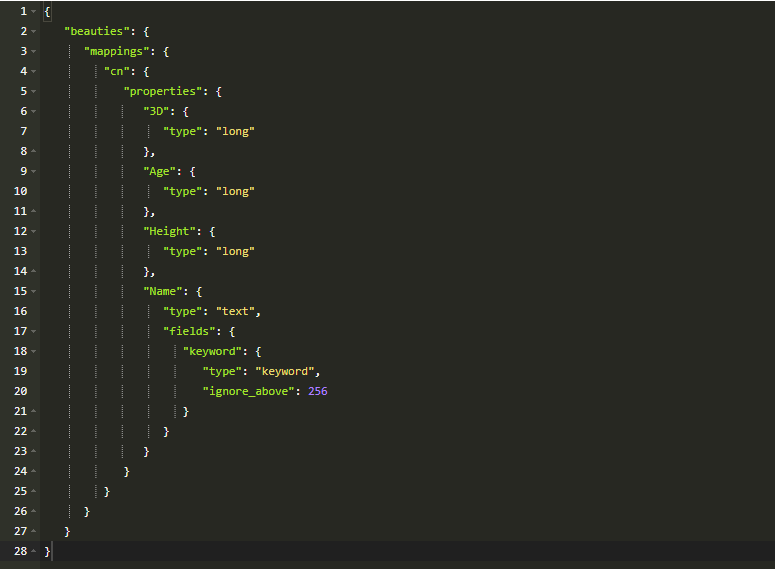Click the "long" value on line 10
This screenshot has height=569, width=775.
235,191
